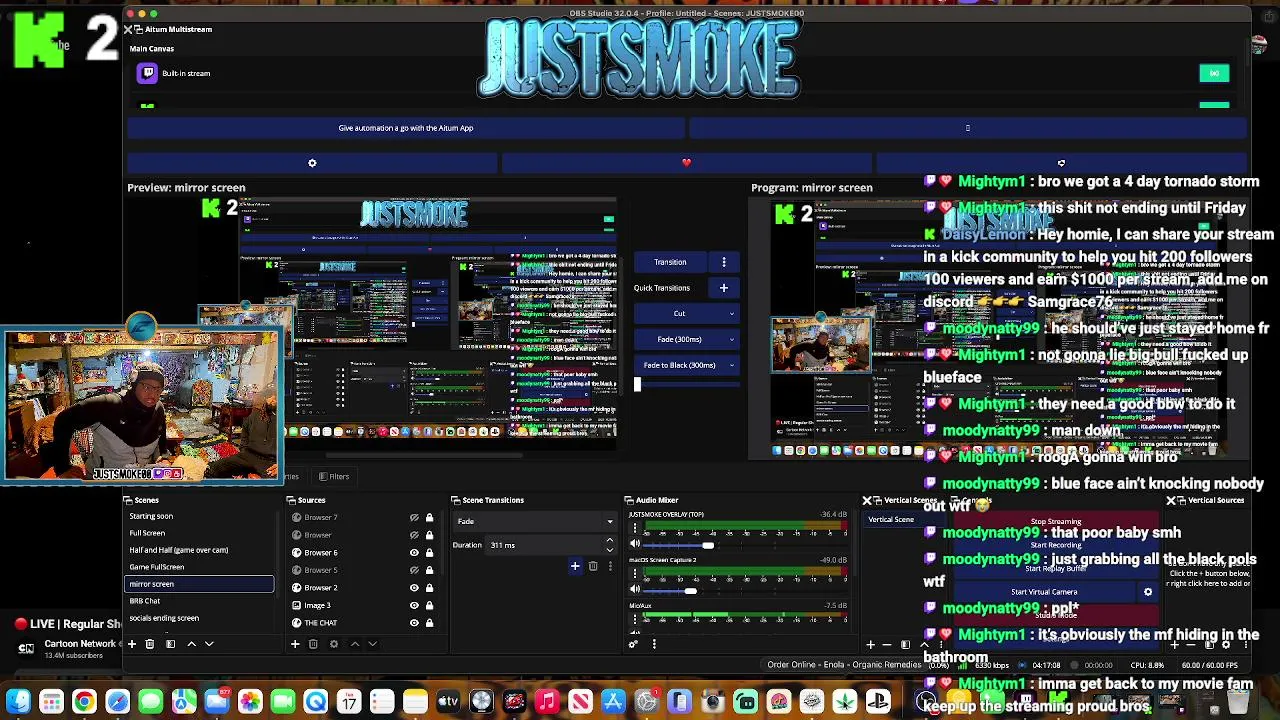Viewport: 1280px width, 720px height.
Task: Remove selected scene with trash icon
Action: [150, 644]
